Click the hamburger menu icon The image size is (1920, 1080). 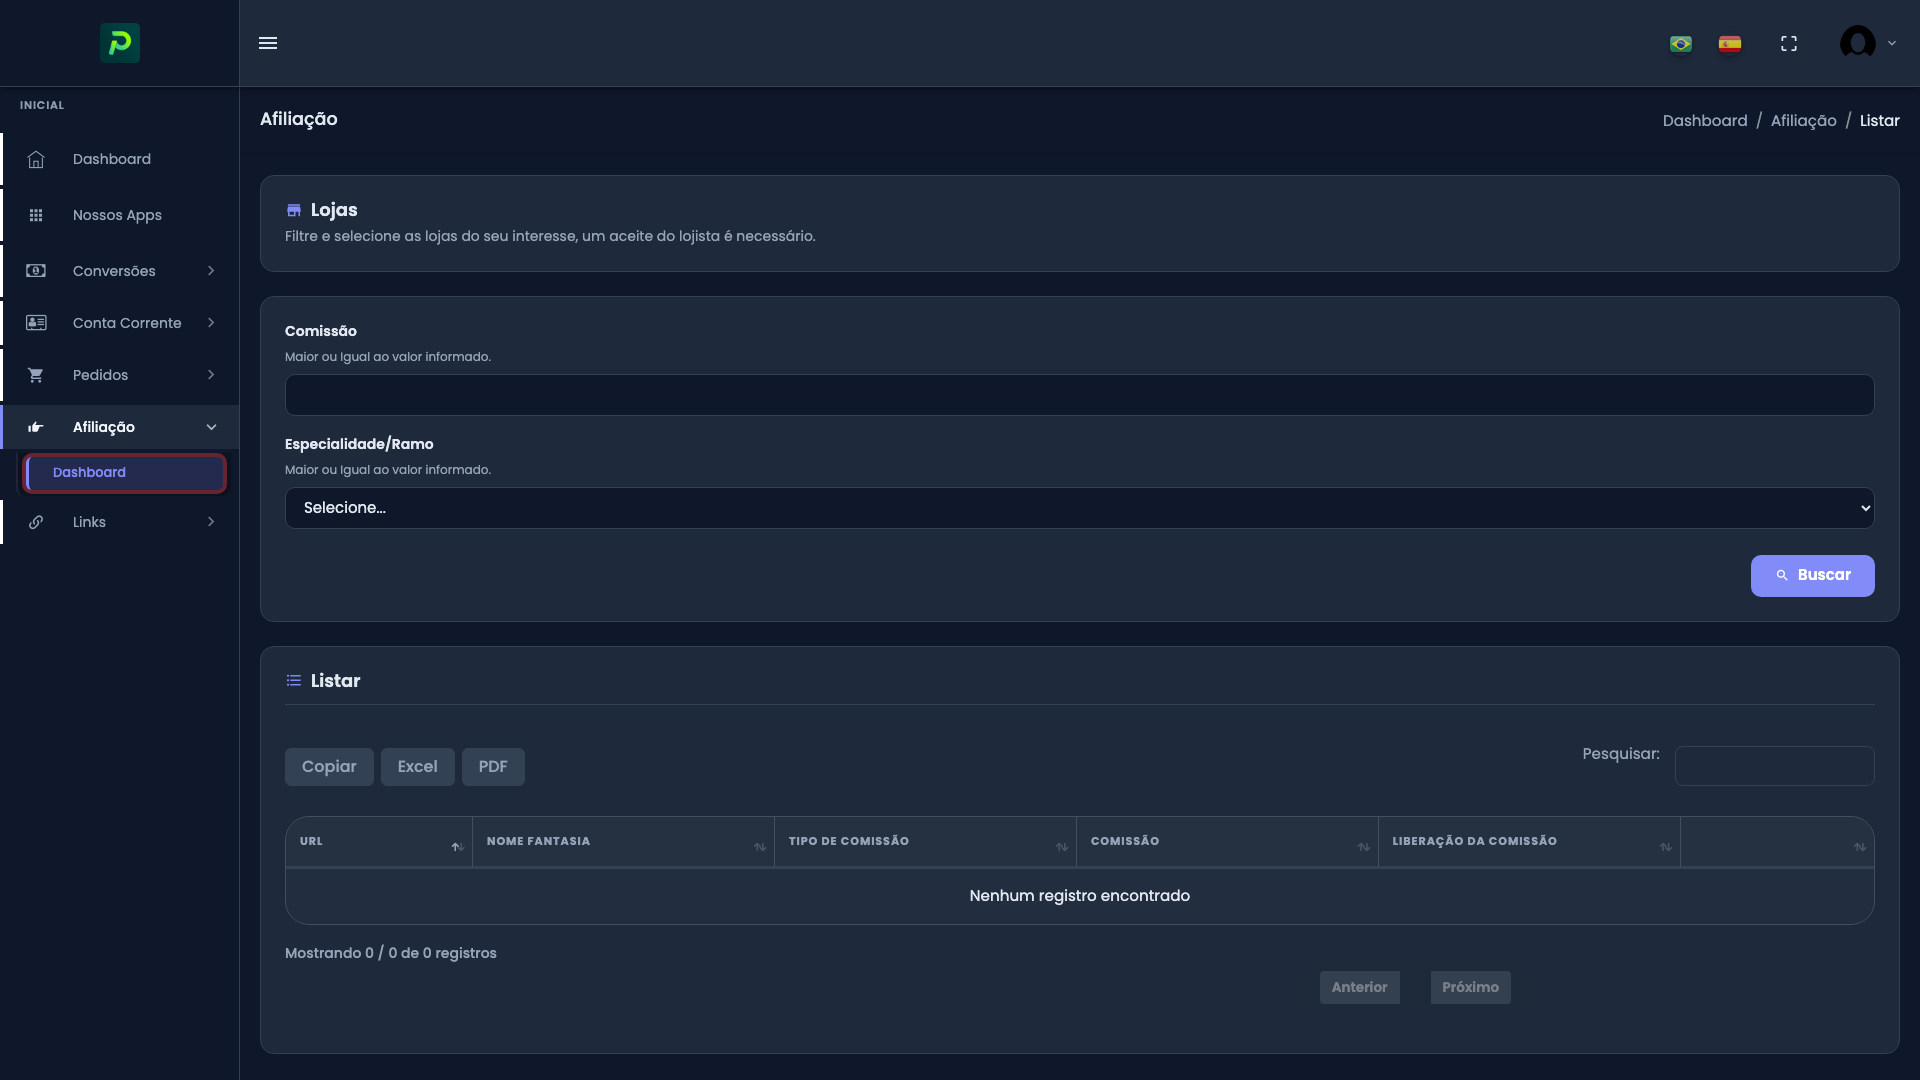point(268,43)
